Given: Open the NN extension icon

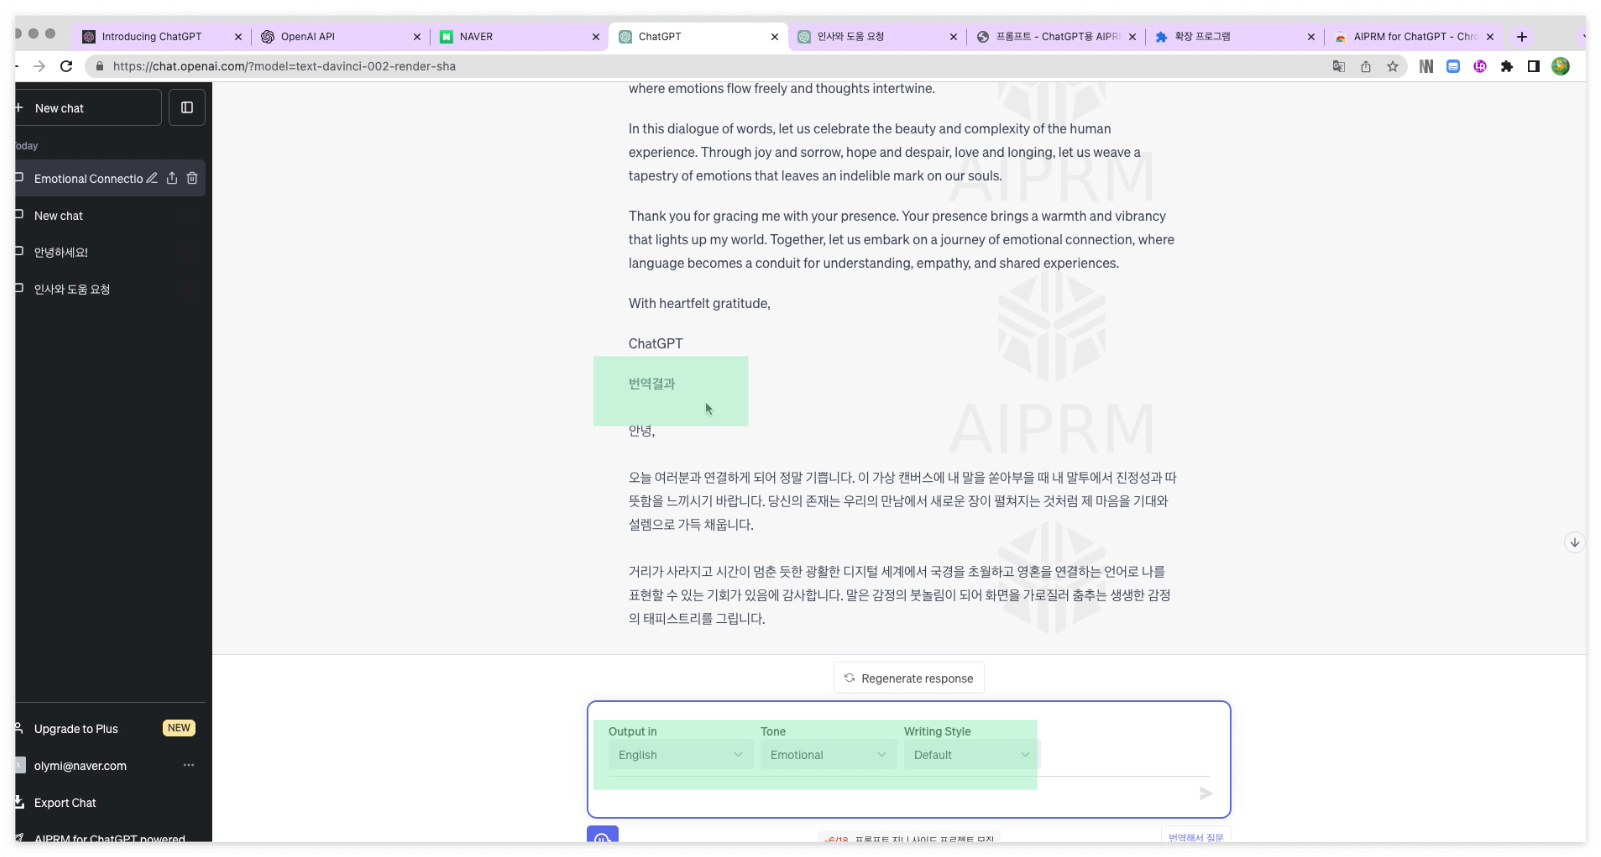Looking at the screenshot, I should pyautogui.click(x=1426, y=66).
